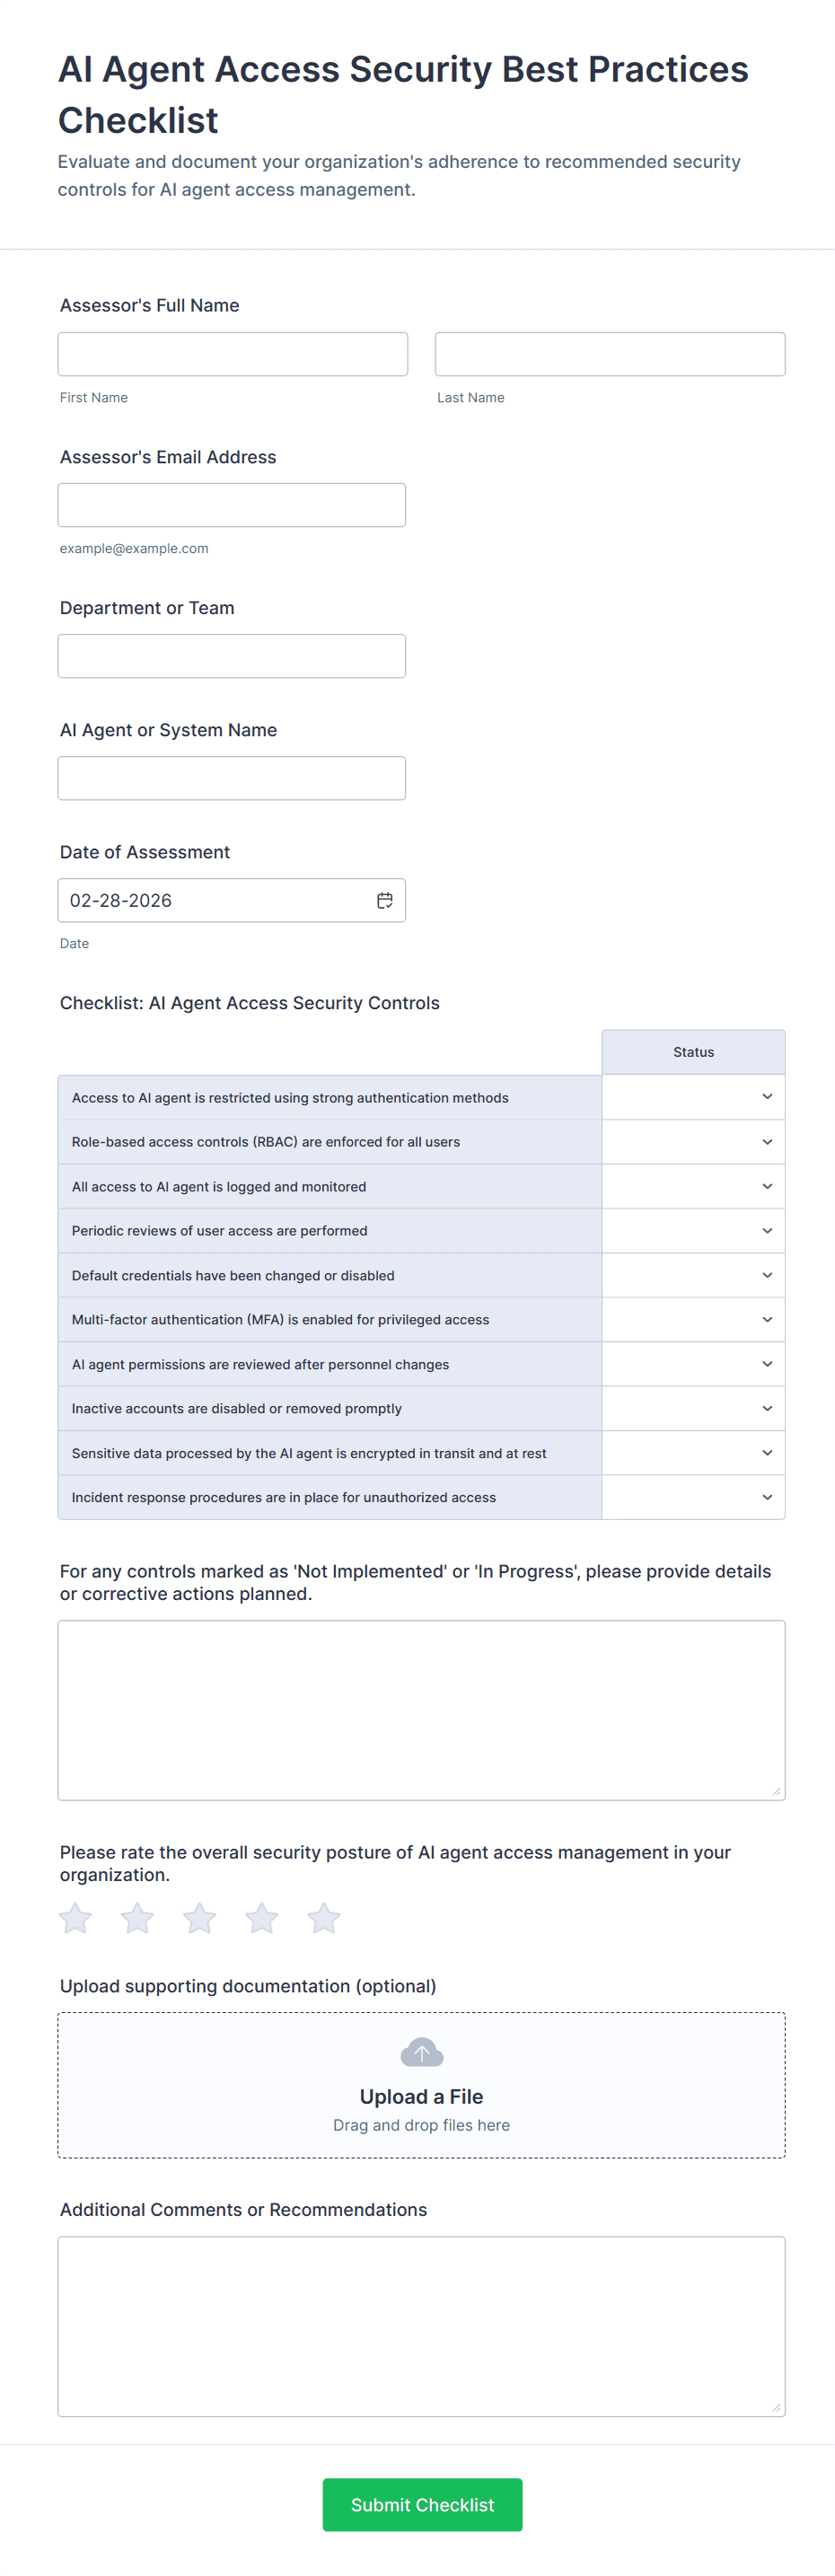835x2576 pixels.
Task: Click the Last Name input box
Action: pyautogui.click(x=610, y=354)
